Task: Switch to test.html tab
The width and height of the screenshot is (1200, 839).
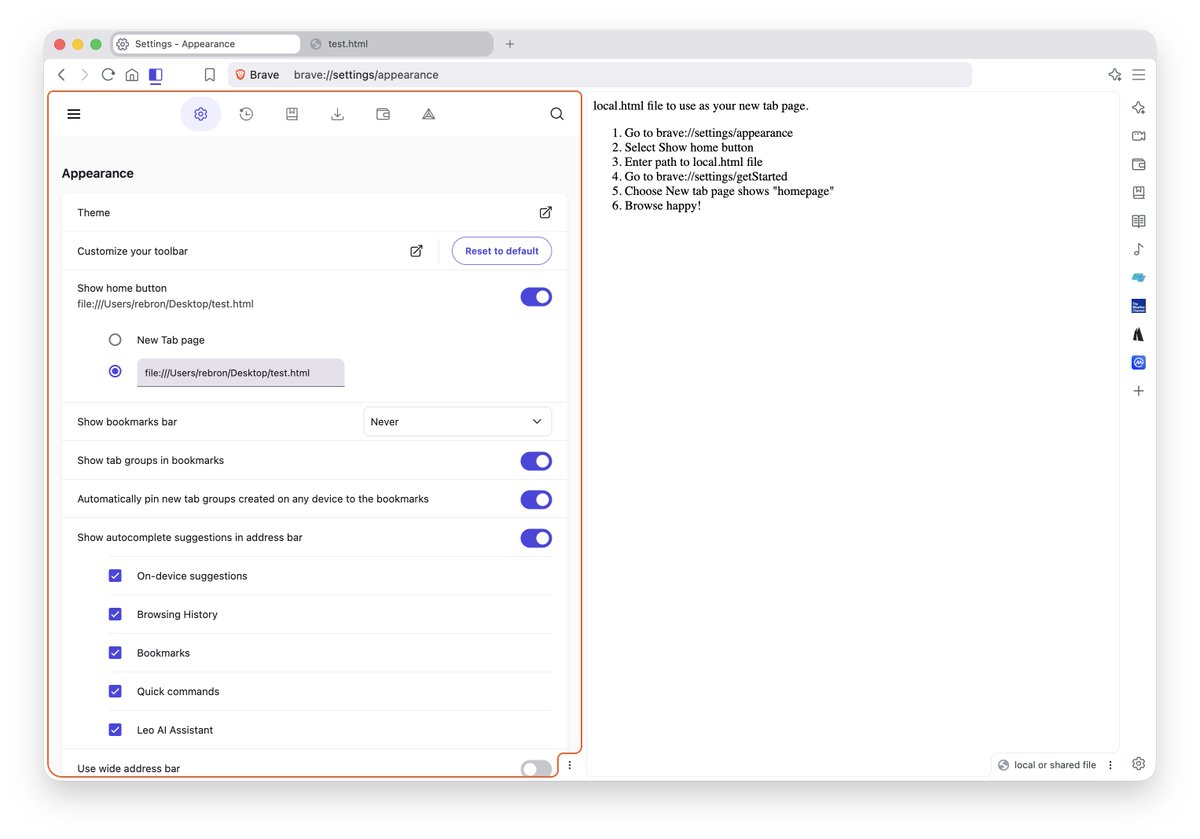Action: 398,44
